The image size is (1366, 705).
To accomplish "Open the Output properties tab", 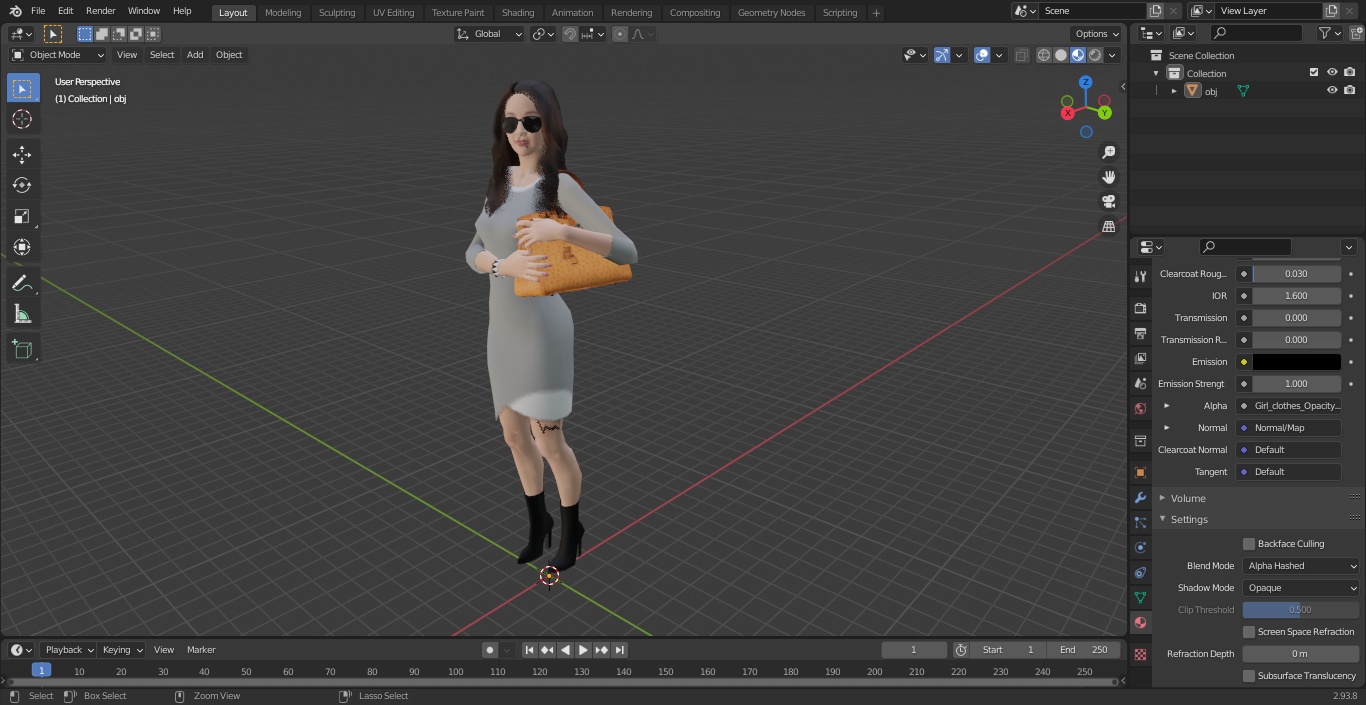I will coord(1140,333).
